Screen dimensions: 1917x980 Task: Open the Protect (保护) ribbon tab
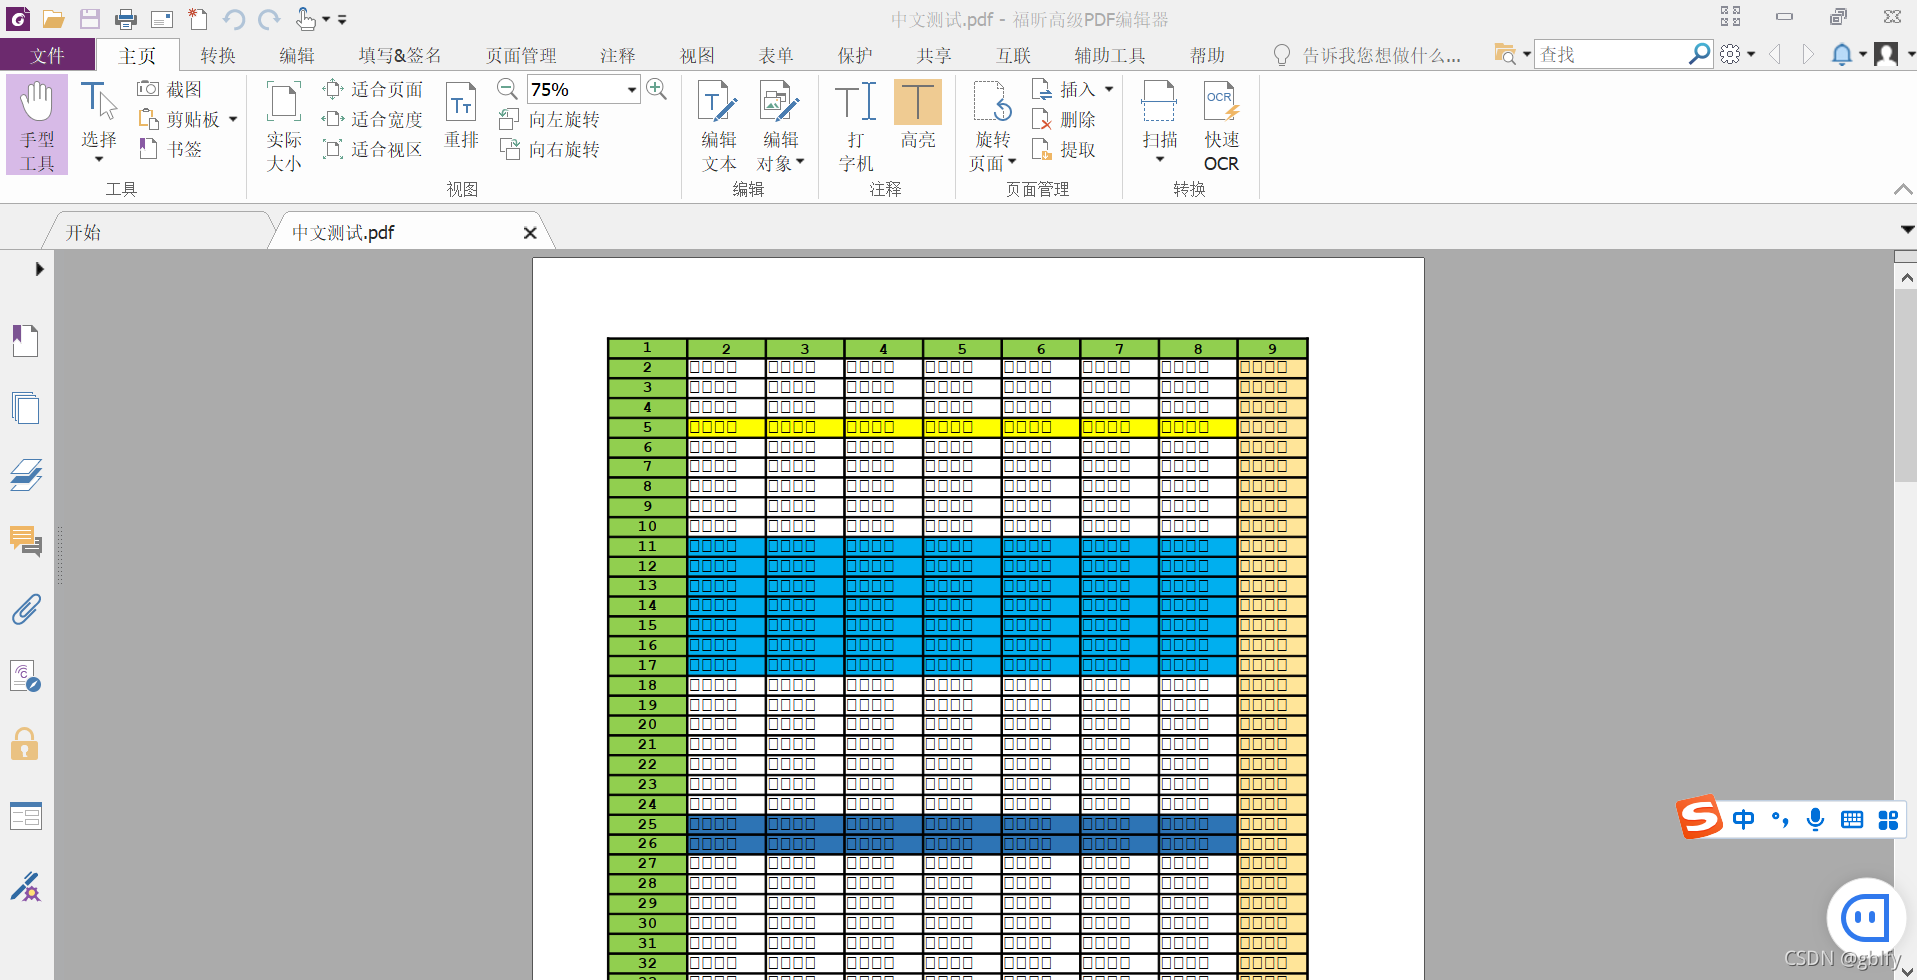[855, 55]
